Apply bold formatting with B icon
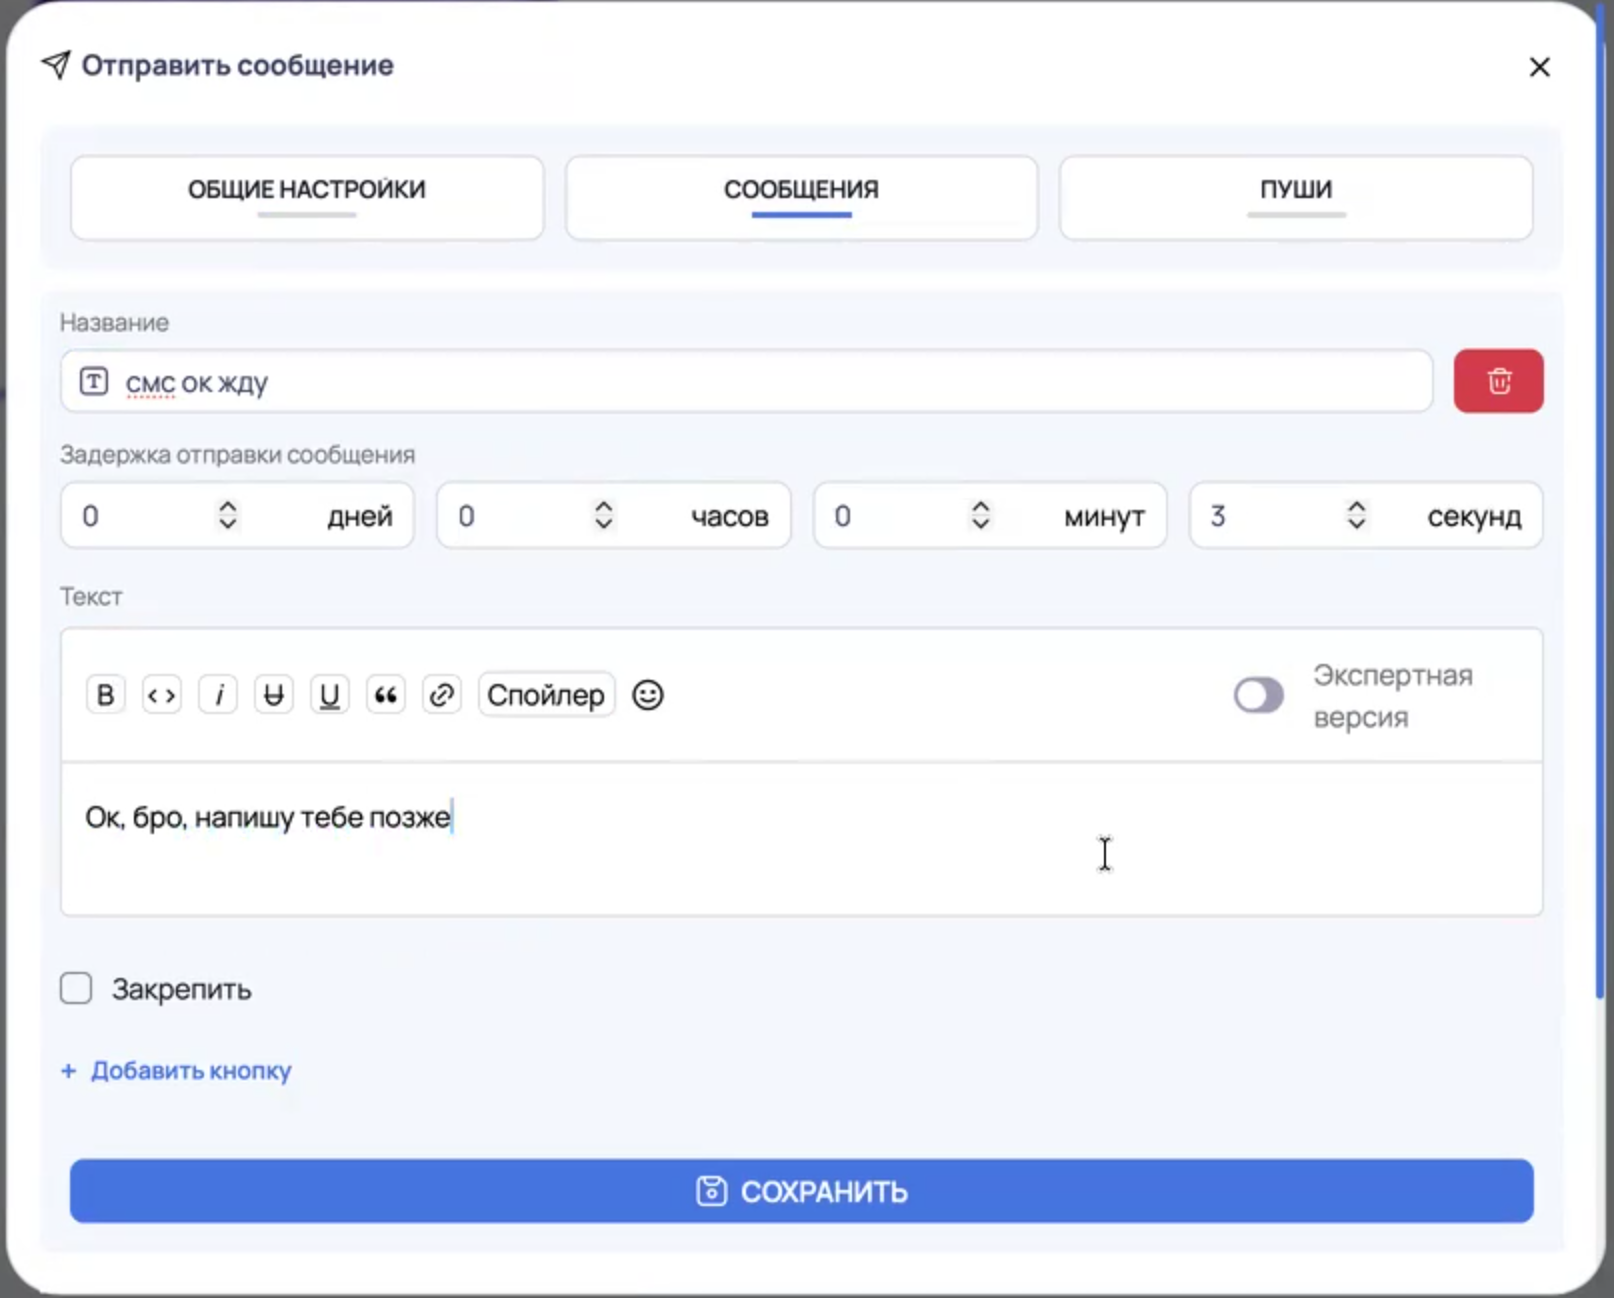This screenshot has height=1298, width=1614. point(105,695)
